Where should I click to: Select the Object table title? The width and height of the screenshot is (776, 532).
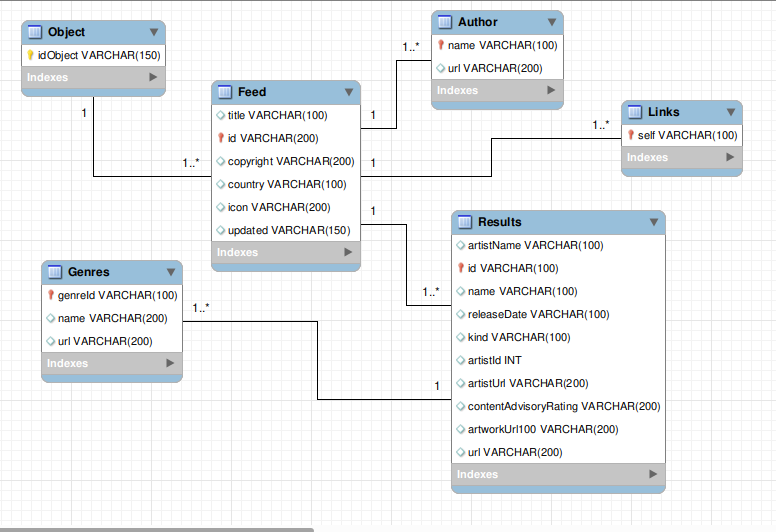point(66,32)
